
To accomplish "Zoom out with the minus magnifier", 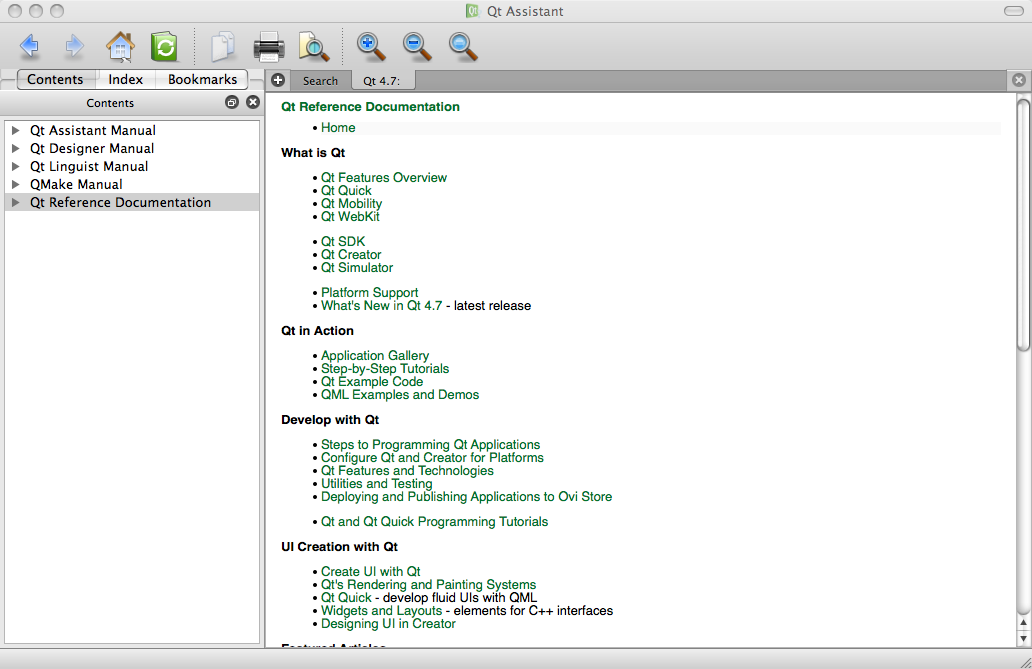I will click(417, 46).
